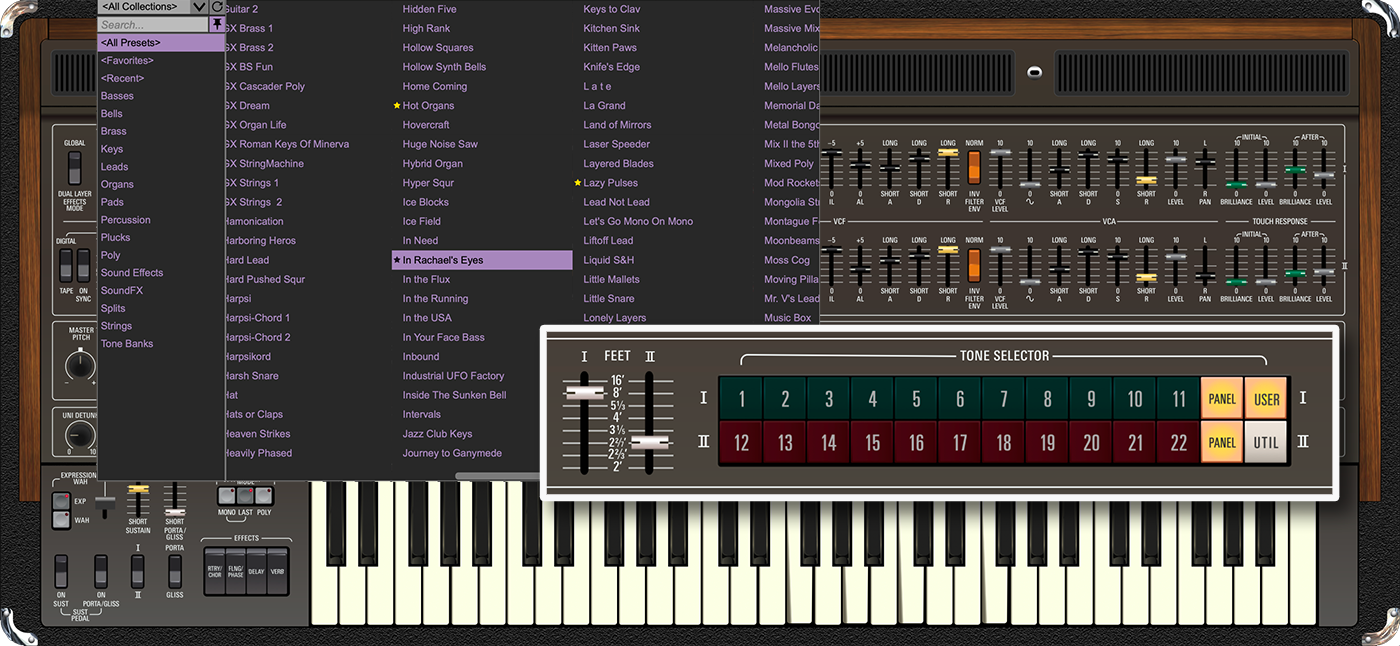
Task: Flip the ON SYNC switch
Action: (x=83, y=264)
